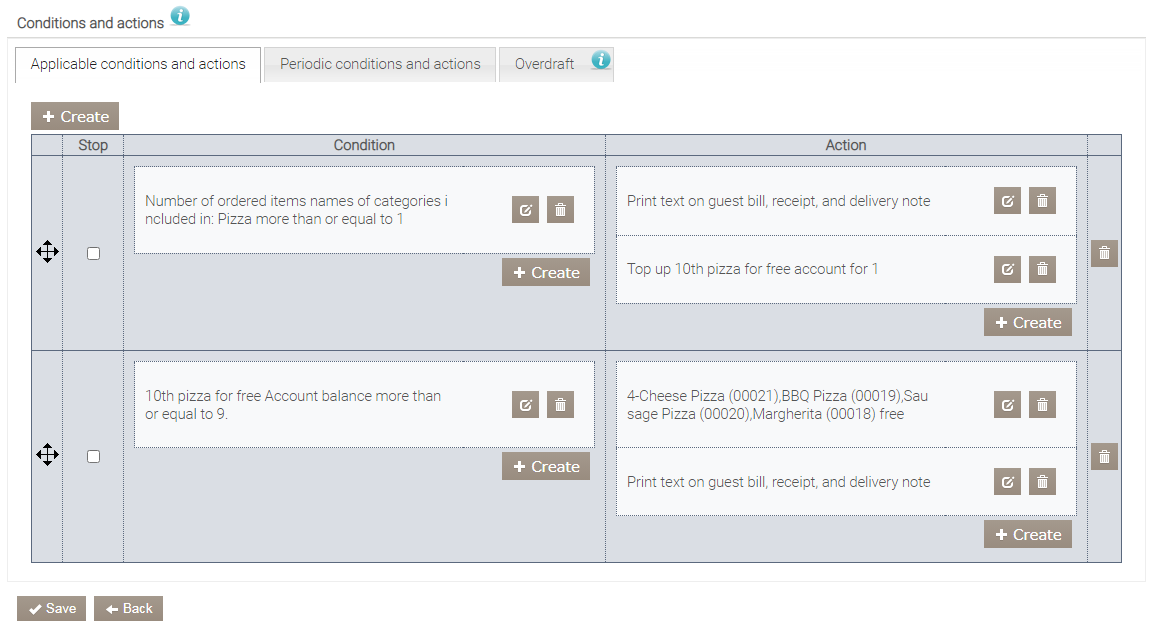Create a new action in the second rule
Image resolution: width=1164 pixels, height=629 pixels.
1028,535
